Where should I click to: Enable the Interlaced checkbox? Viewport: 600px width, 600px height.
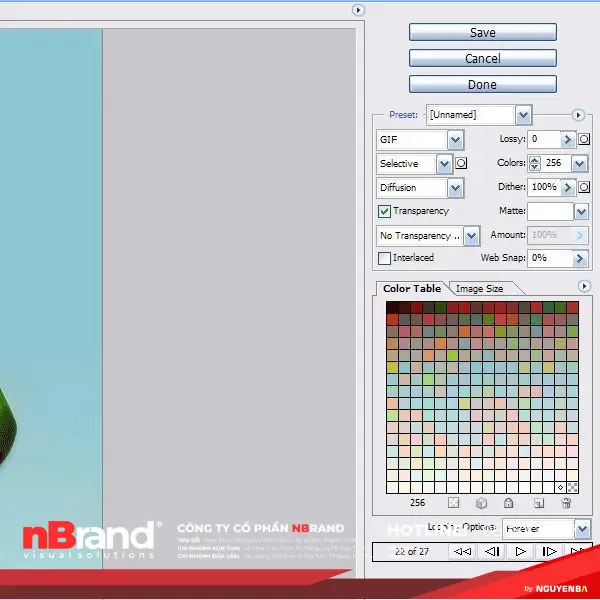tap(384, 258)
